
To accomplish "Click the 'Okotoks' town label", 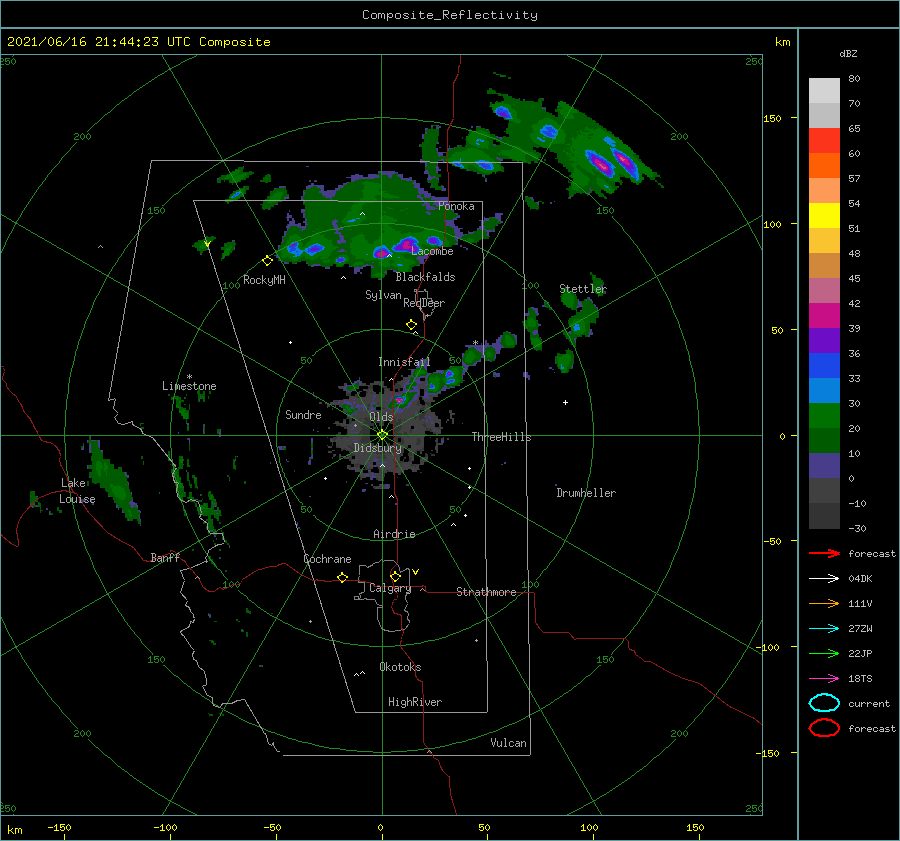I will (400, 667).
